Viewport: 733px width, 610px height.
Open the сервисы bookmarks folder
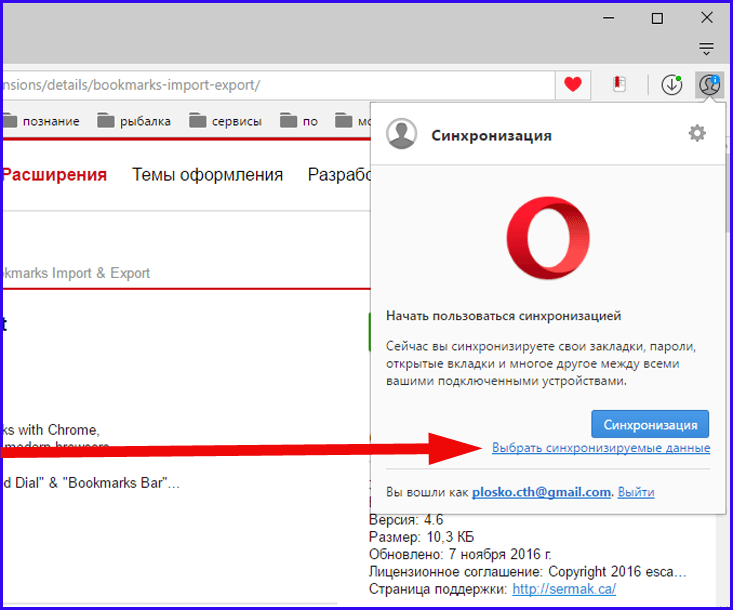225,121
